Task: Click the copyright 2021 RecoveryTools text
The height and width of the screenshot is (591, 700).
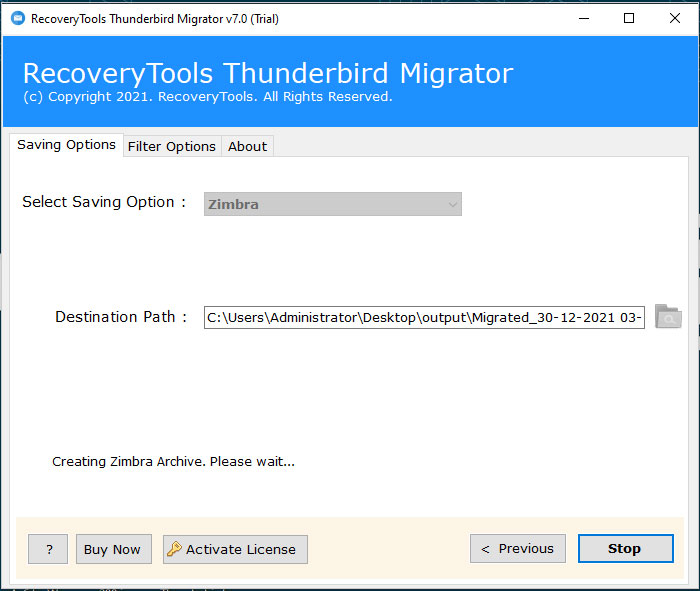Action: pyautogui.click(x=208, y=97)
